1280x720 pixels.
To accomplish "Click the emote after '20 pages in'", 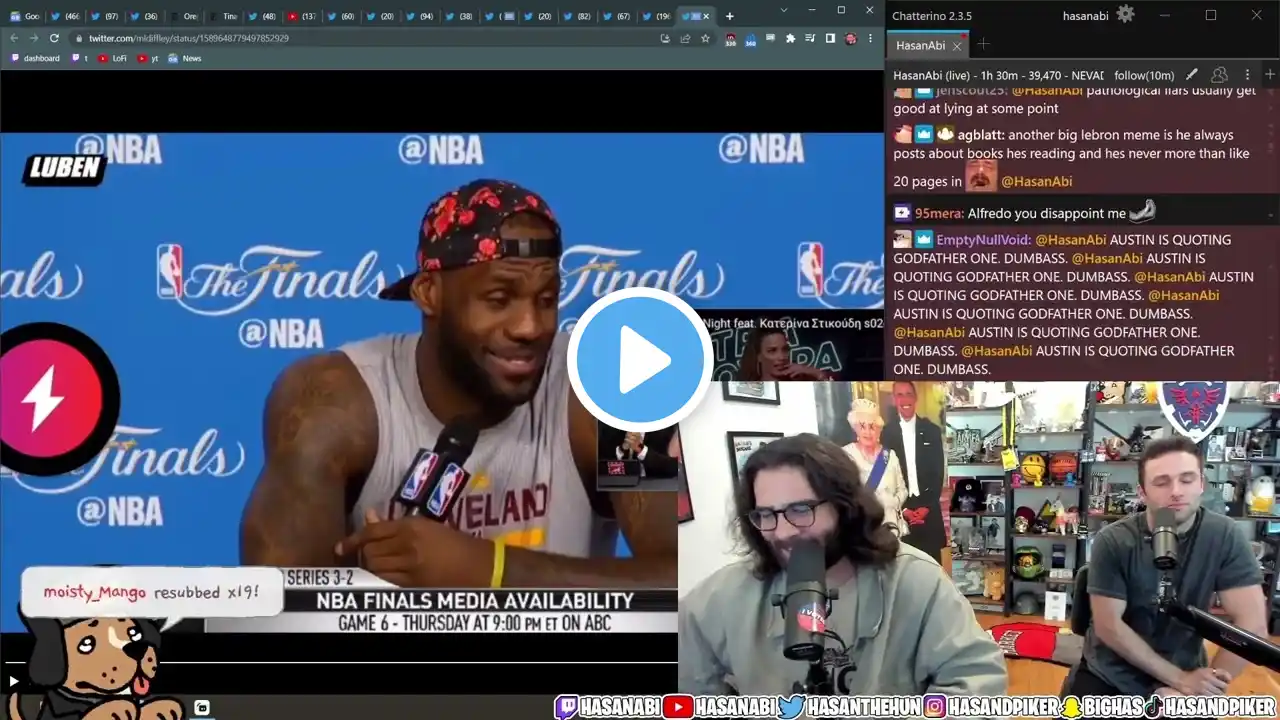I will [981, 176].
